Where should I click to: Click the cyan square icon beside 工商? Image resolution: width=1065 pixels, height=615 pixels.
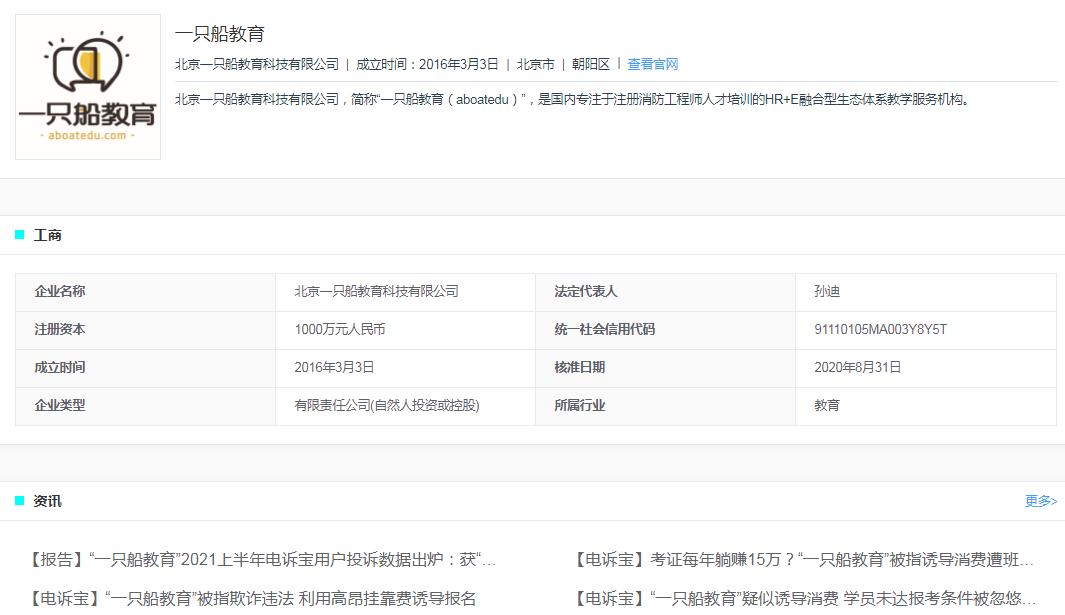[x=17, y=235]
